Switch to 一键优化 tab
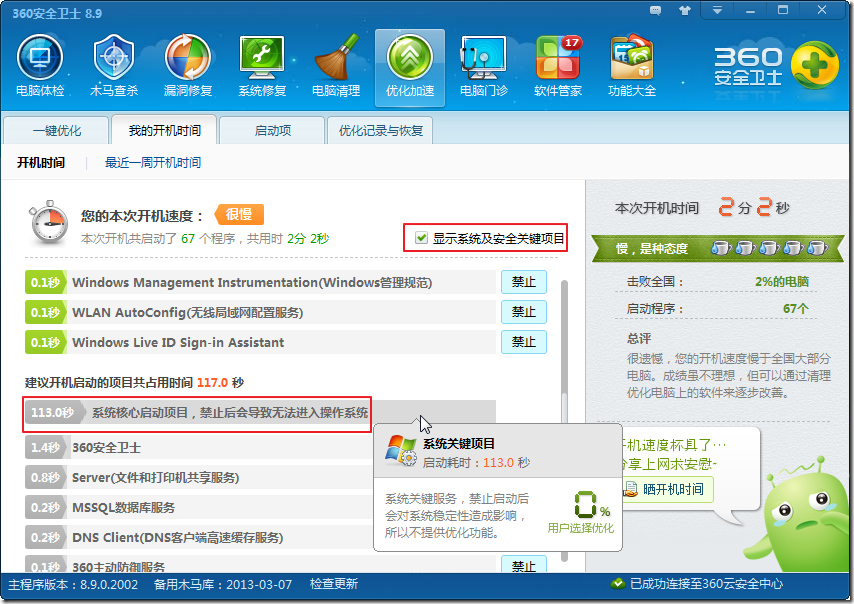The height and width of the screenshot is (604, 854). tap(57, 131)
